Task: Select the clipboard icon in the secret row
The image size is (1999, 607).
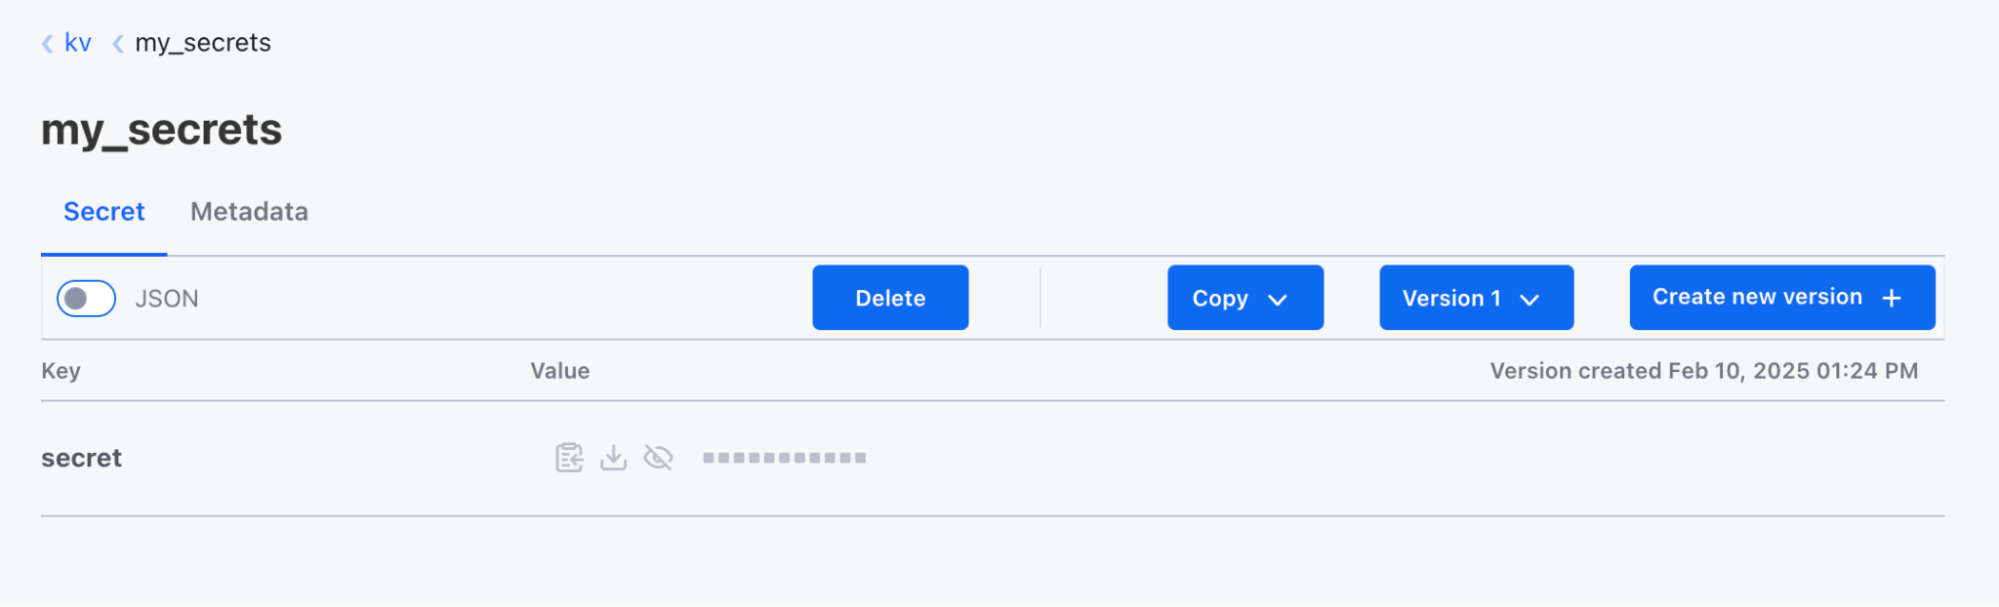Action: click(x=568, y=457)
